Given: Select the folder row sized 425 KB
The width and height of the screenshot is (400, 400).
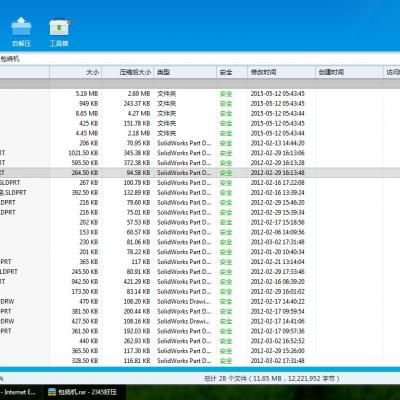Looking at the screenshot, I should pos(200,123).
